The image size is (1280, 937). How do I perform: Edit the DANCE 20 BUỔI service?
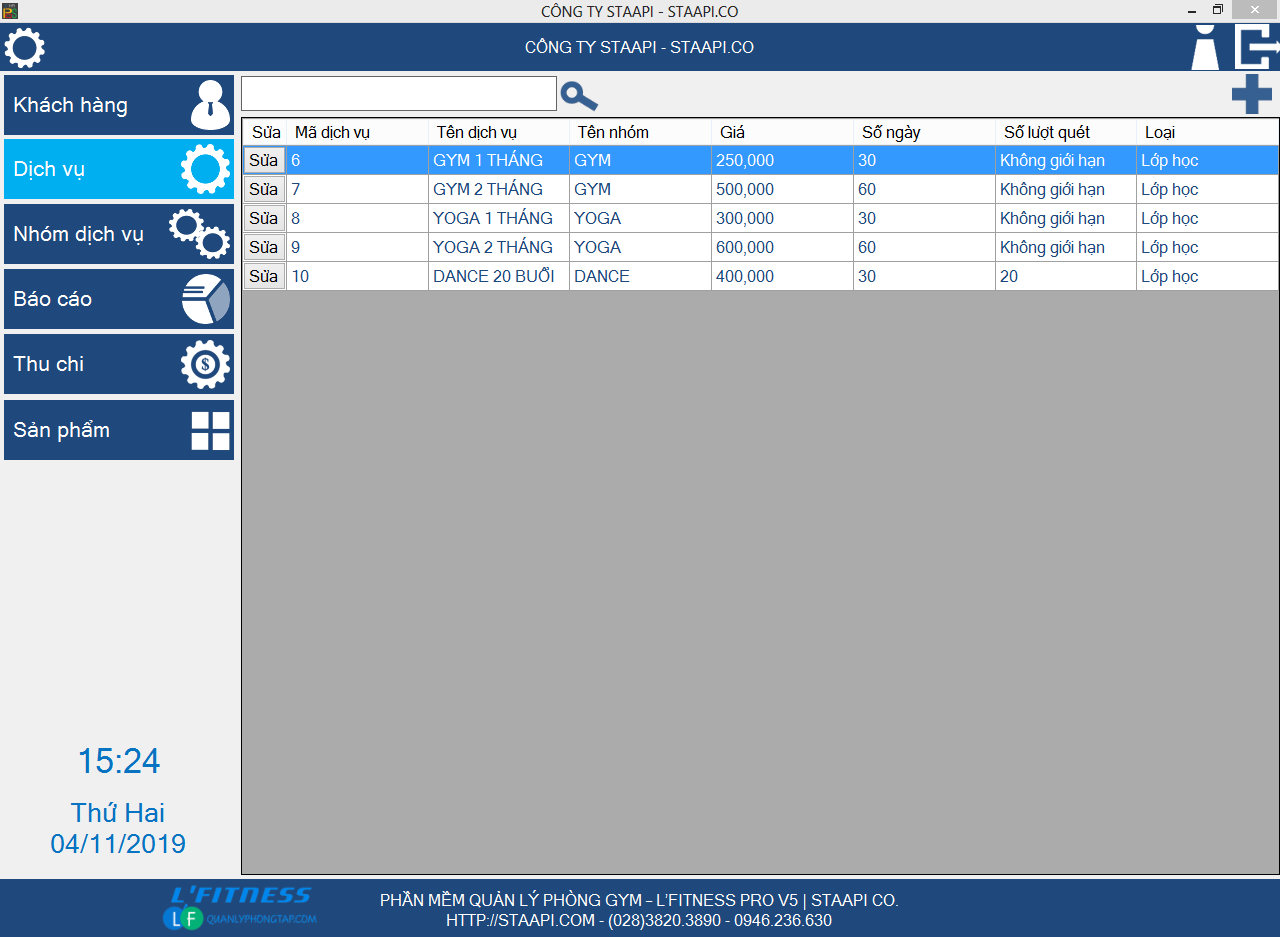[x=264, y=276]
